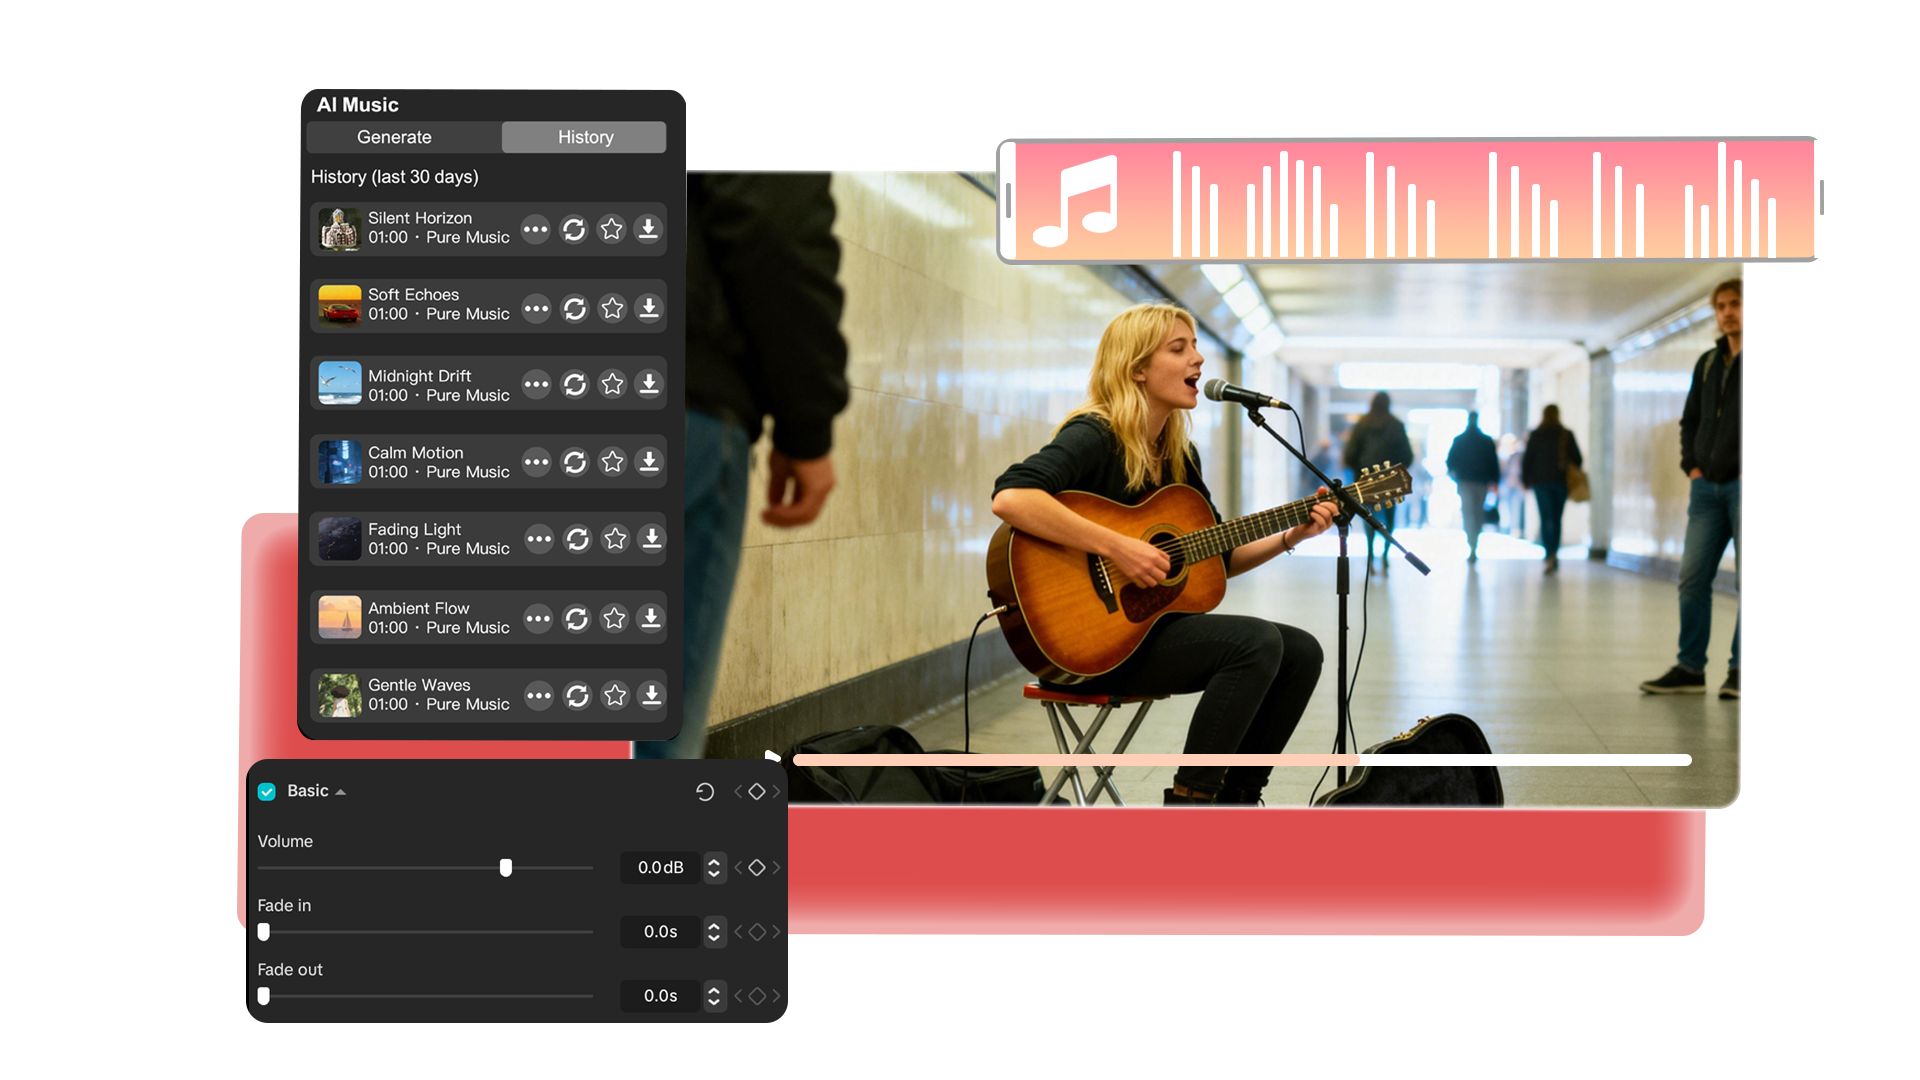Increase Volume using the stepper arrows
The width and height of the screenshot is (1920, 1080).
click(714, 862)
